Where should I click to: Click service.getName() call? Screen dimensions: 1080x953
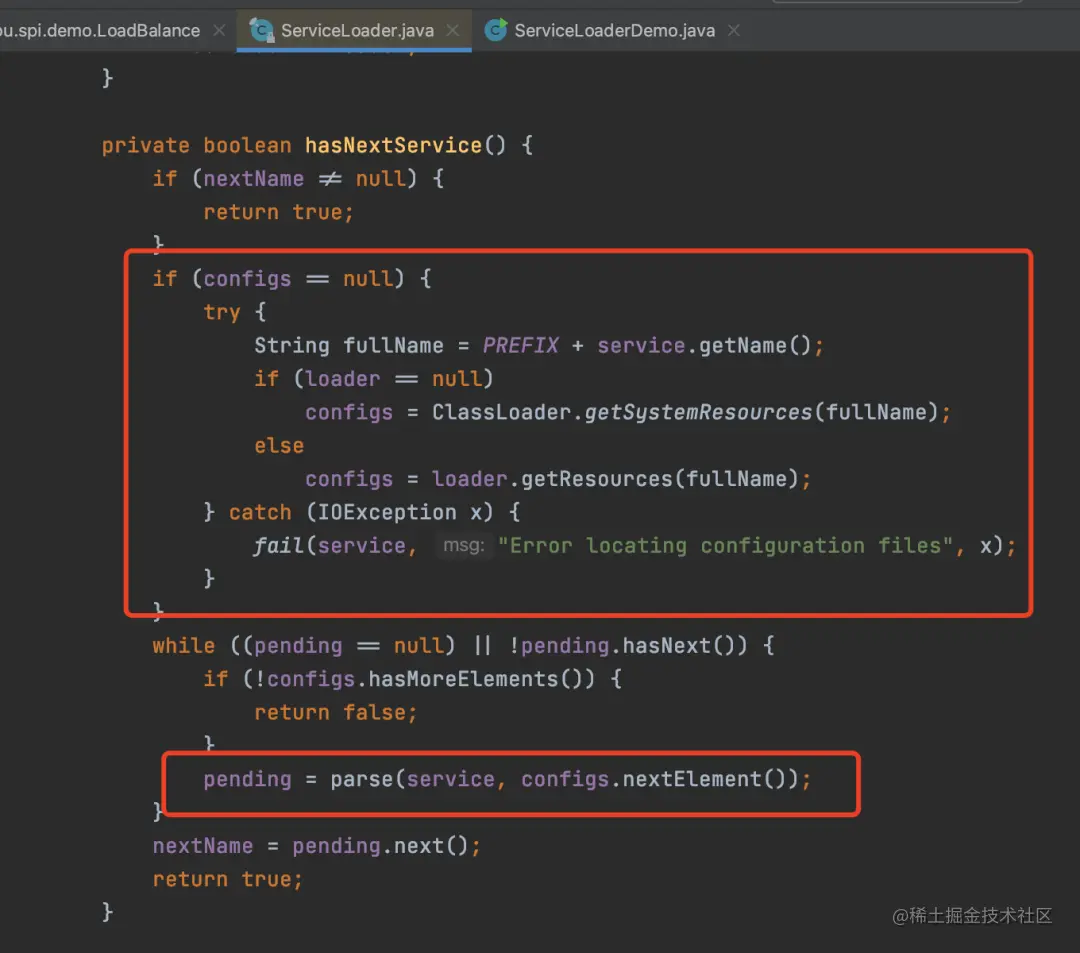coord(704,345)
